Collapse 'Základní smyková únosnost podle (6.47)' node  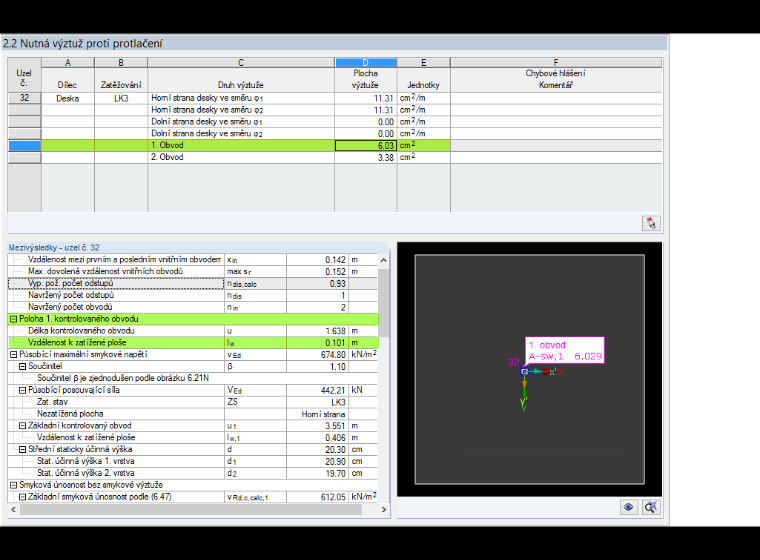22,497
